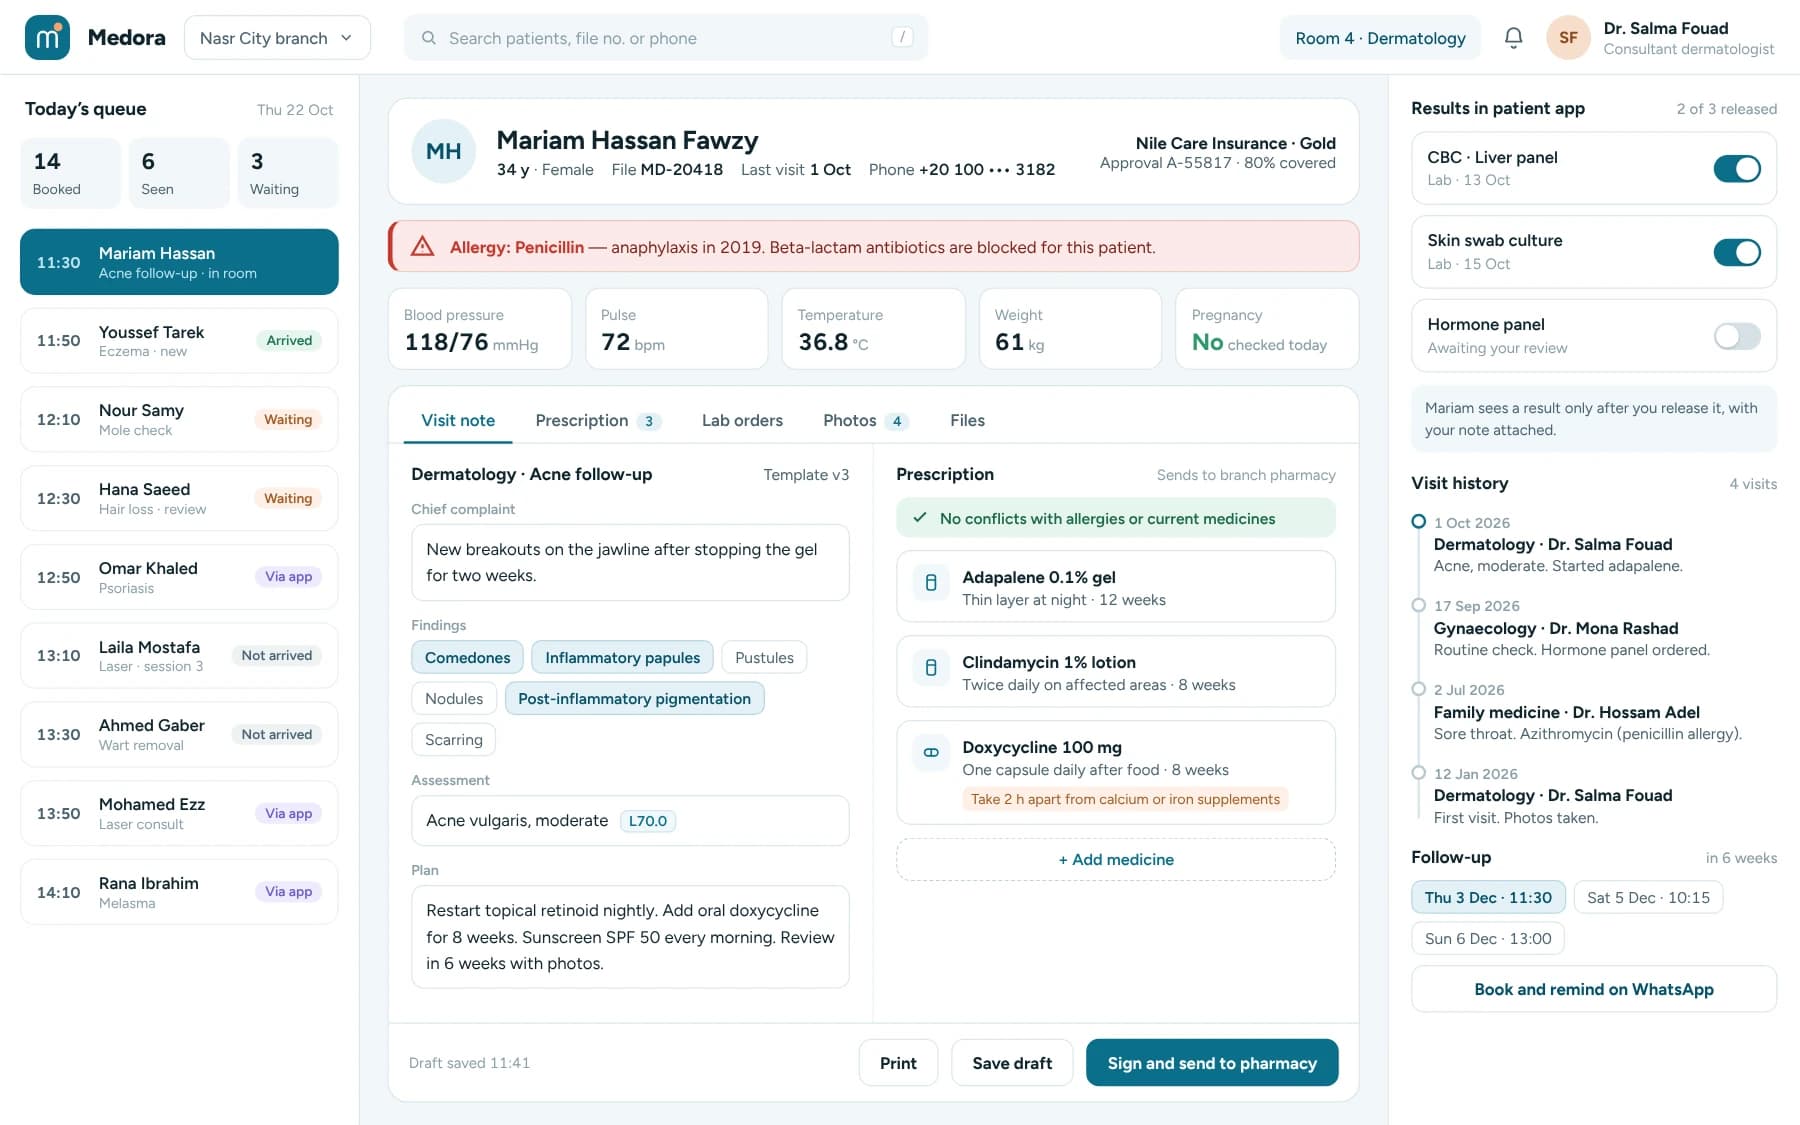Open the Nasr City branch dropdown
The width and height of the screenshot is (1800, 1125).
277,38
